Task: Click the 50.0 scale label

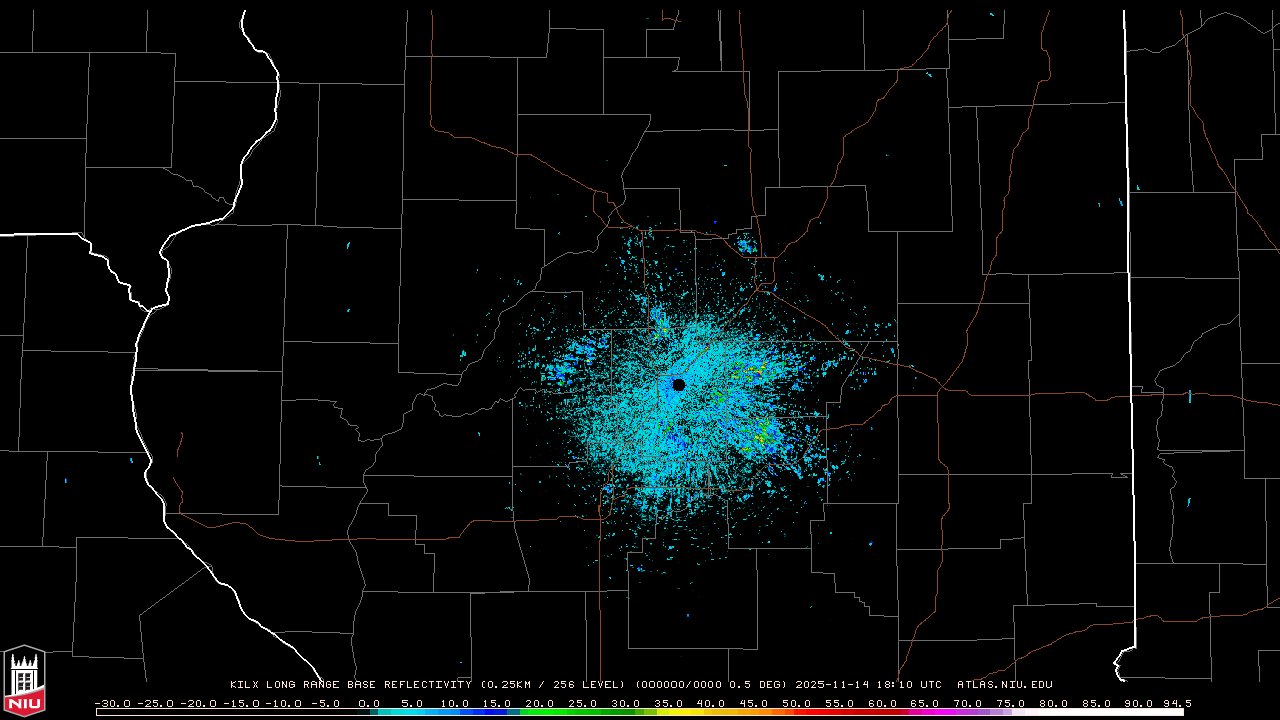Action: coord(797,704)
